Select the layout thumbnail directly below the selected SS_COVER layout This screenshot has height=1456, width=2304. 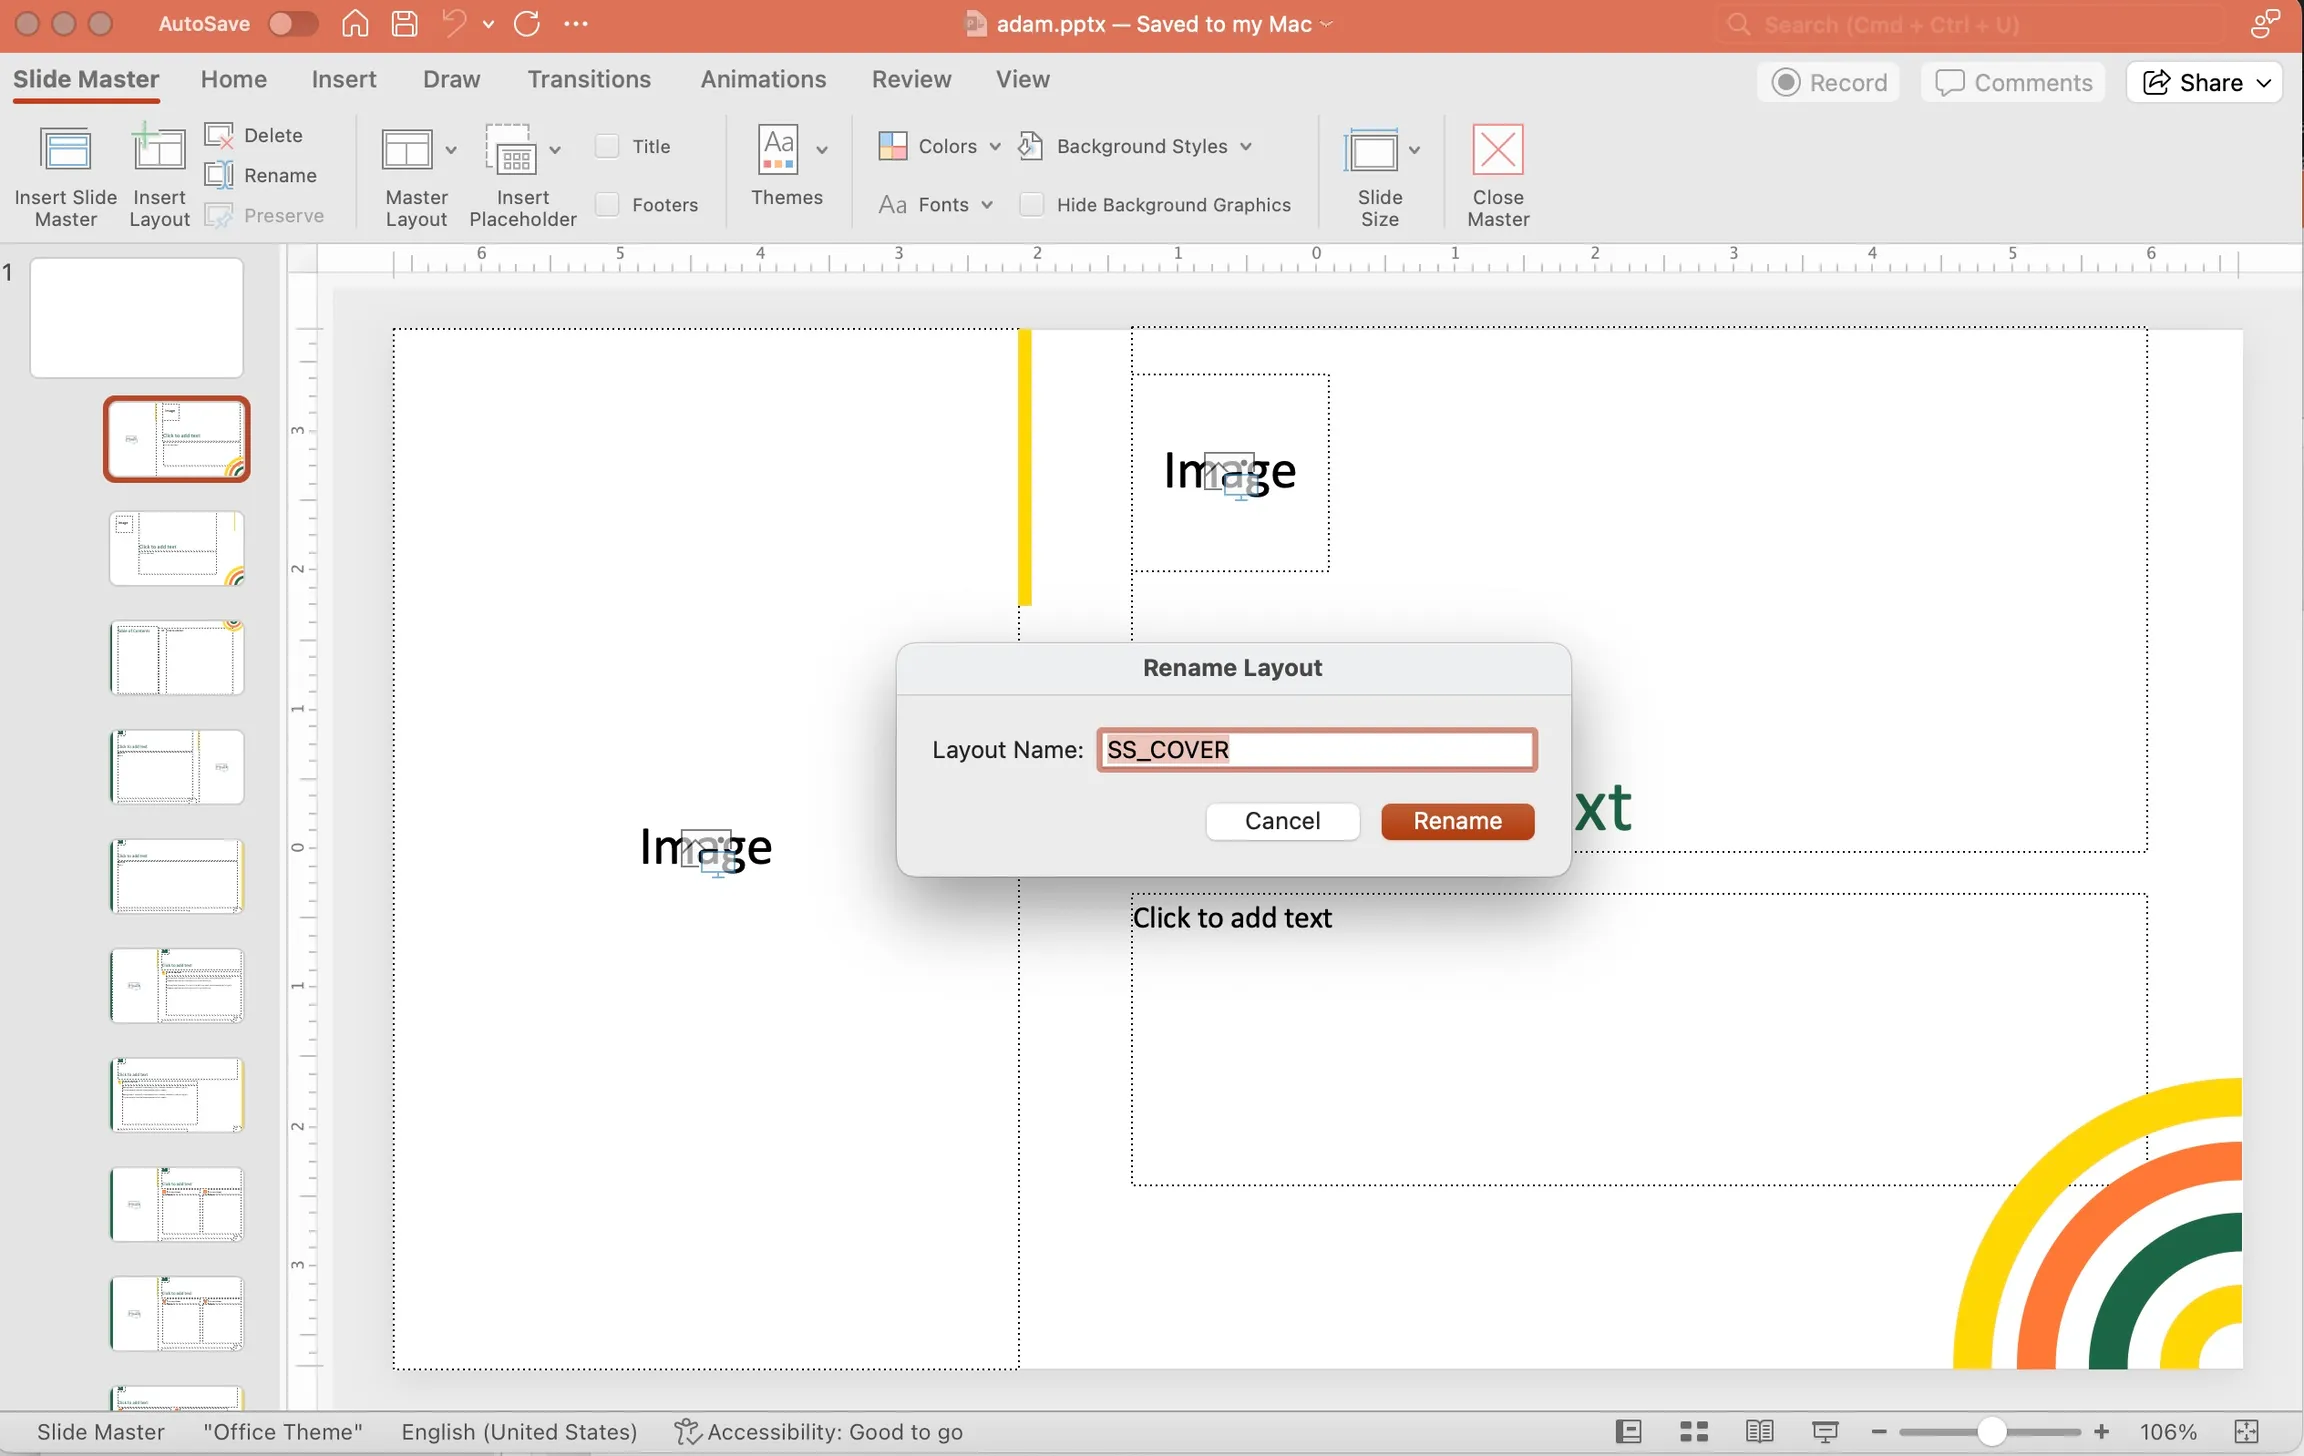177,548
